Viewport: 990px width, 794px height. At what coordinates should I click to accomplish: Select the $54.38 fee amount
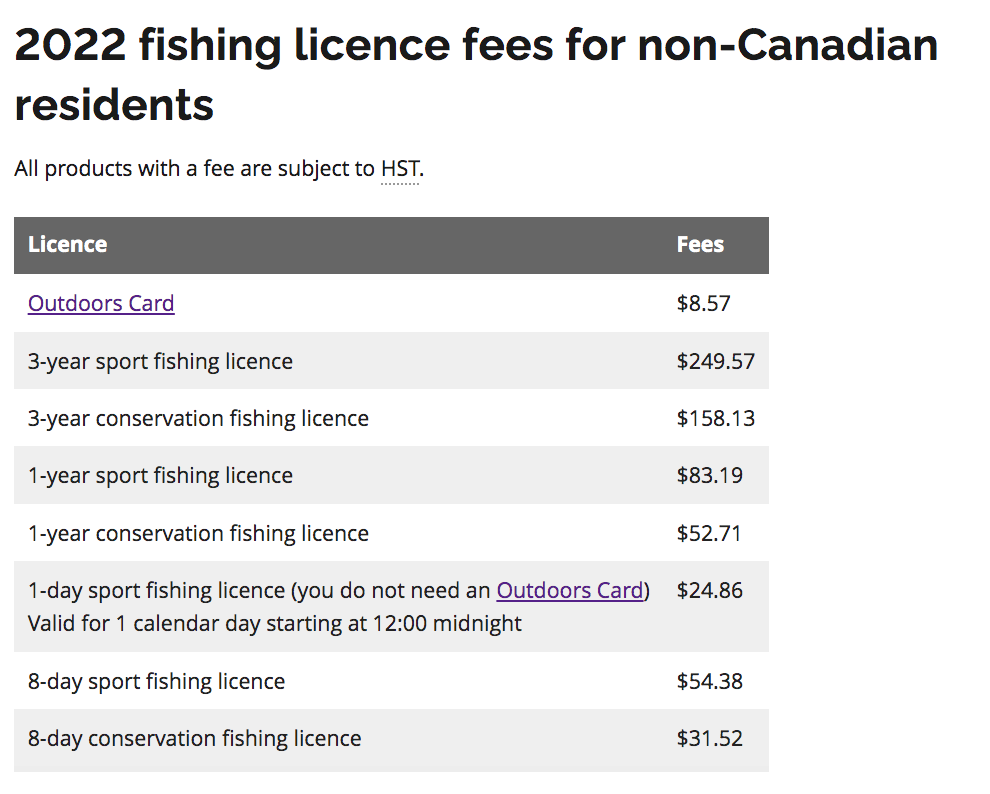point(709,681)
